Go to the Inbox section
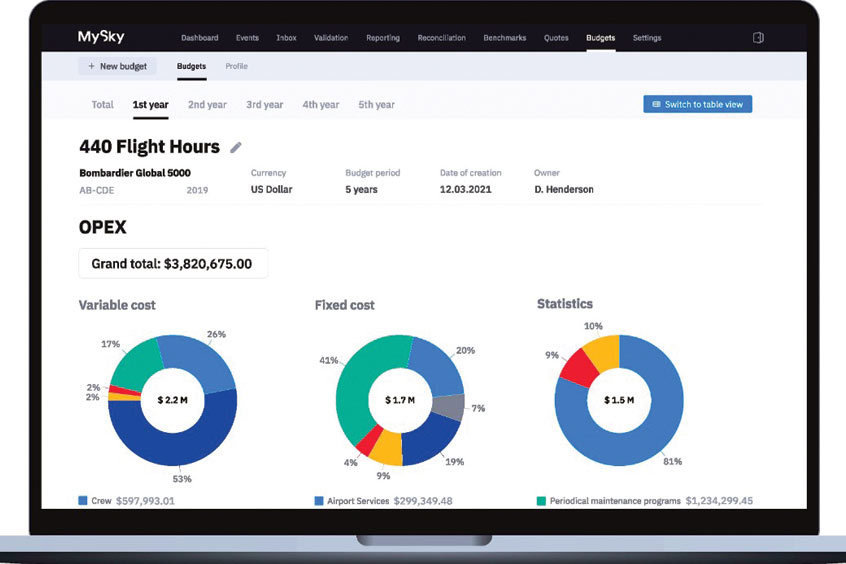Screen dimensions: 846x564 tap(286, 38)
